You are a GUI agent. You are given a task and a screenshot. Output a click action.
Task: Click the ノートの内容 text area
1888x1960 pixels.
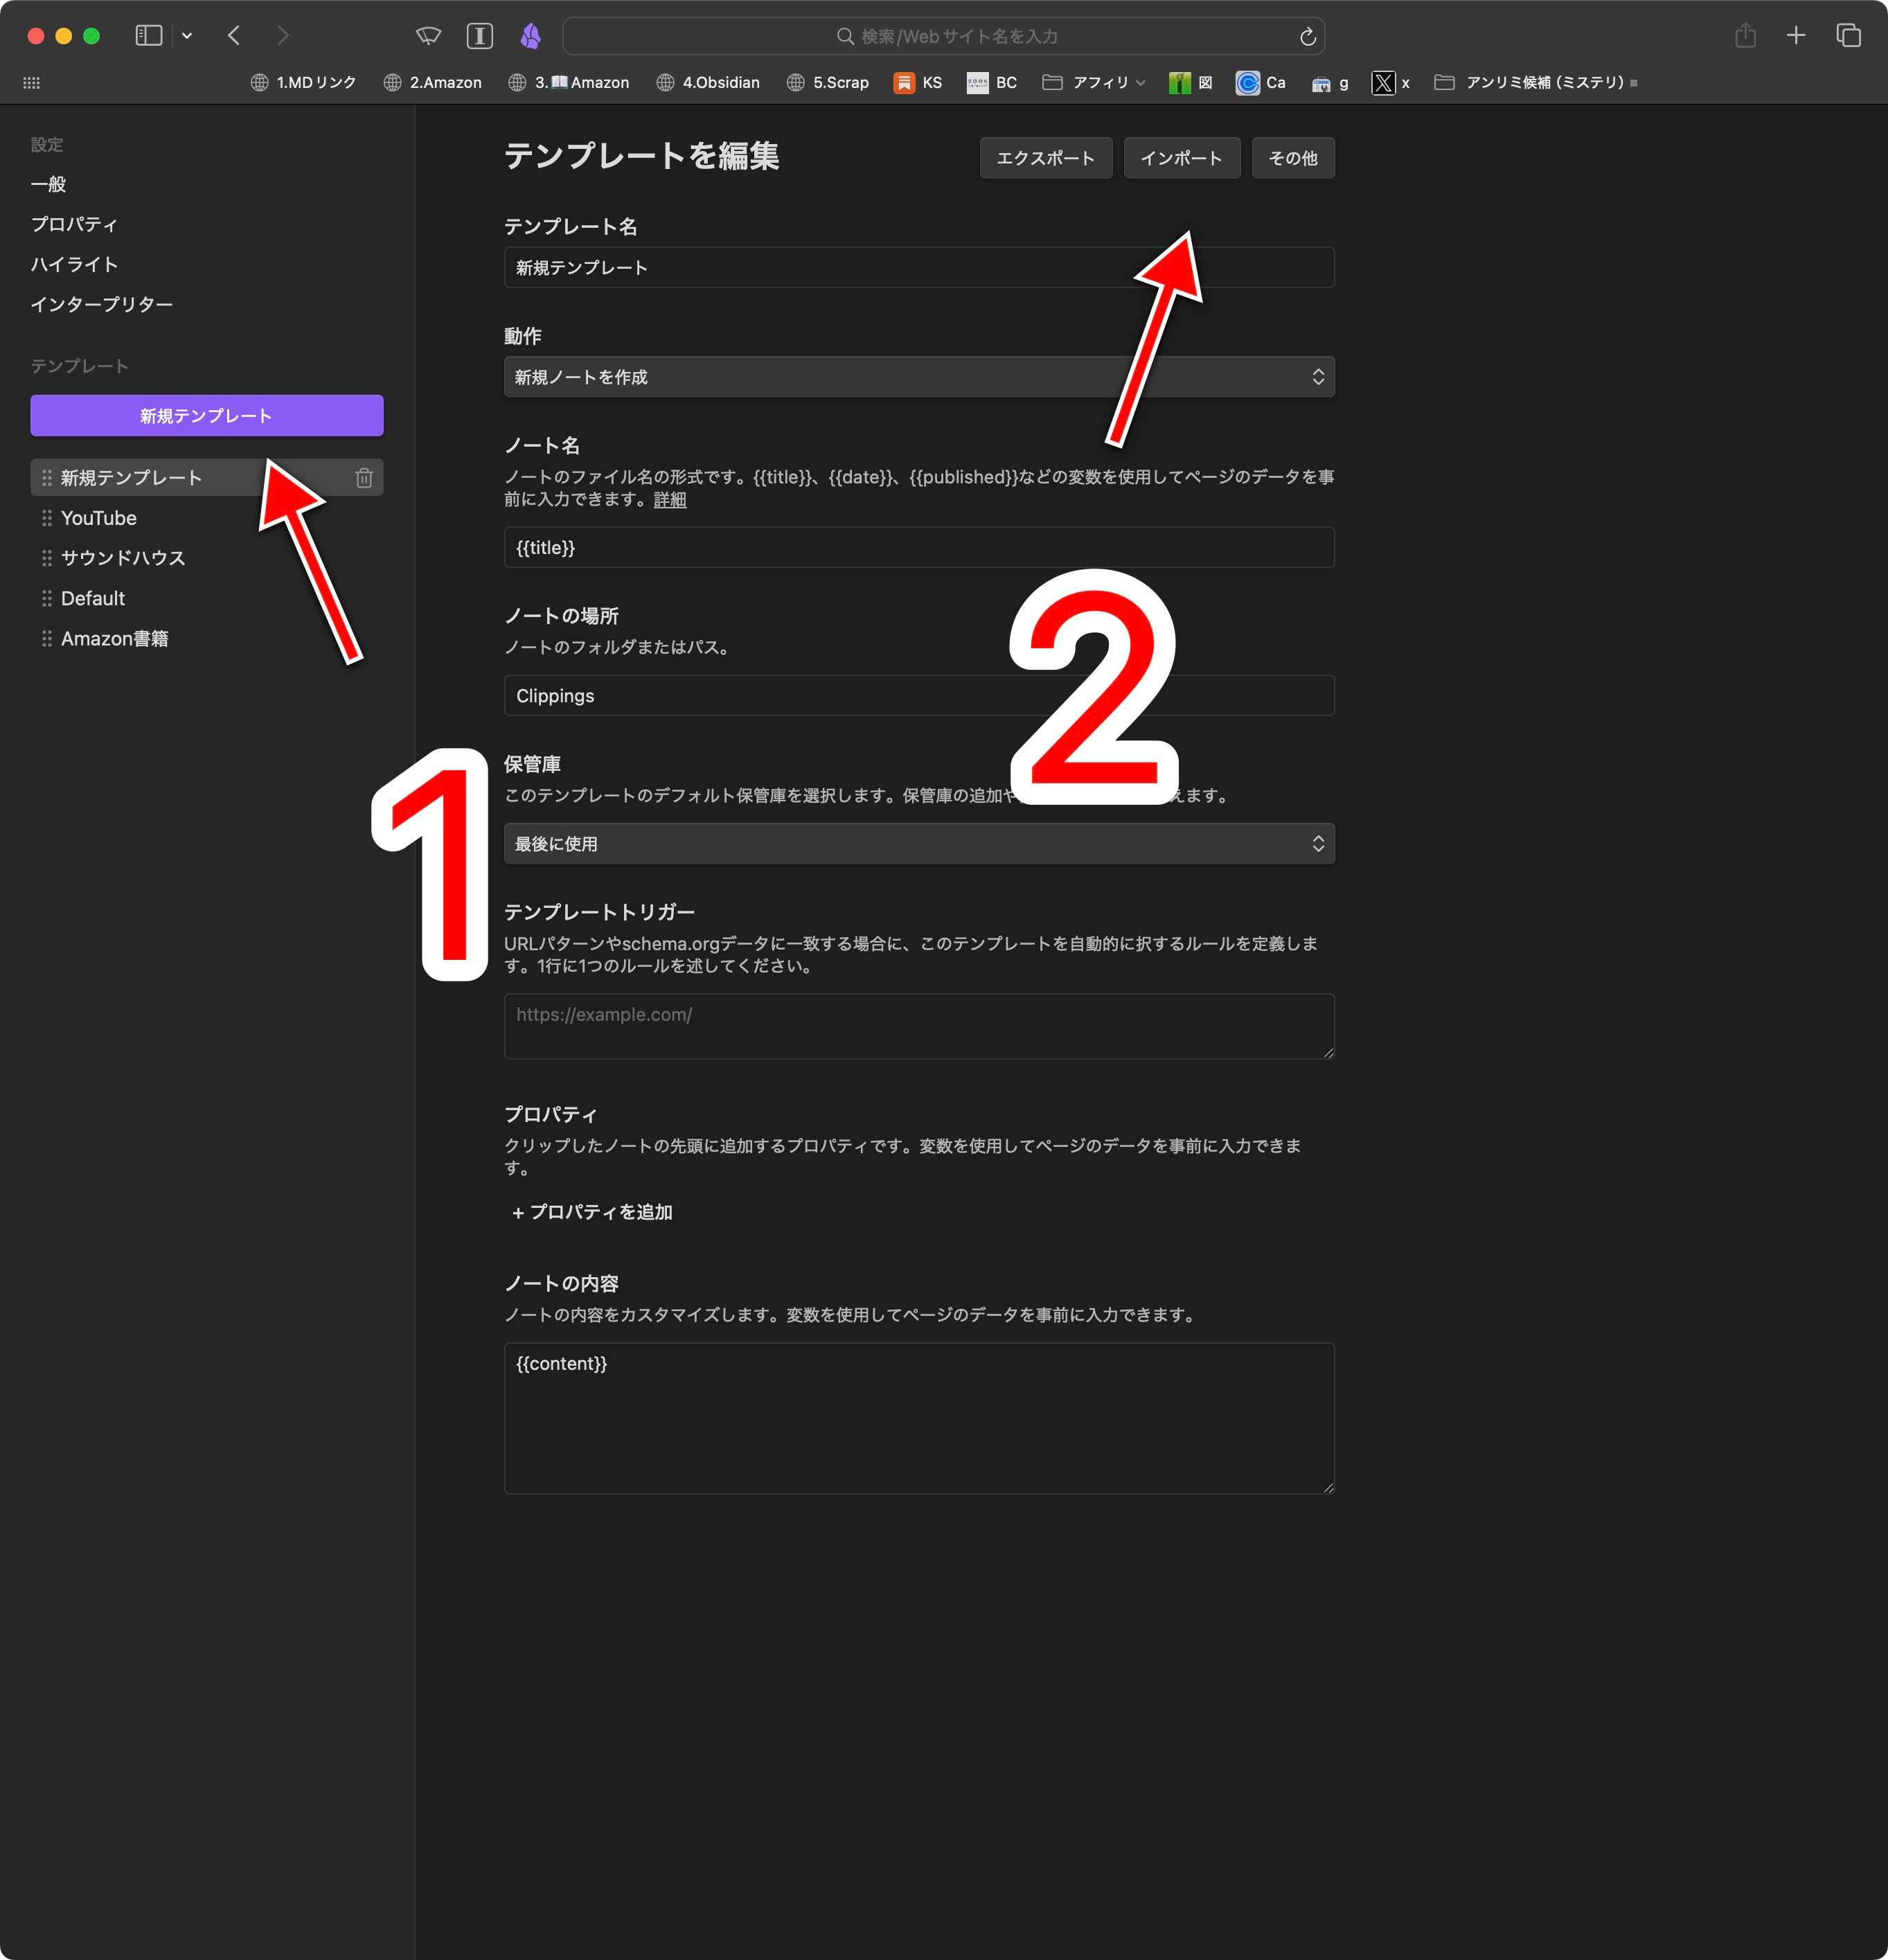click(919, 1418)
